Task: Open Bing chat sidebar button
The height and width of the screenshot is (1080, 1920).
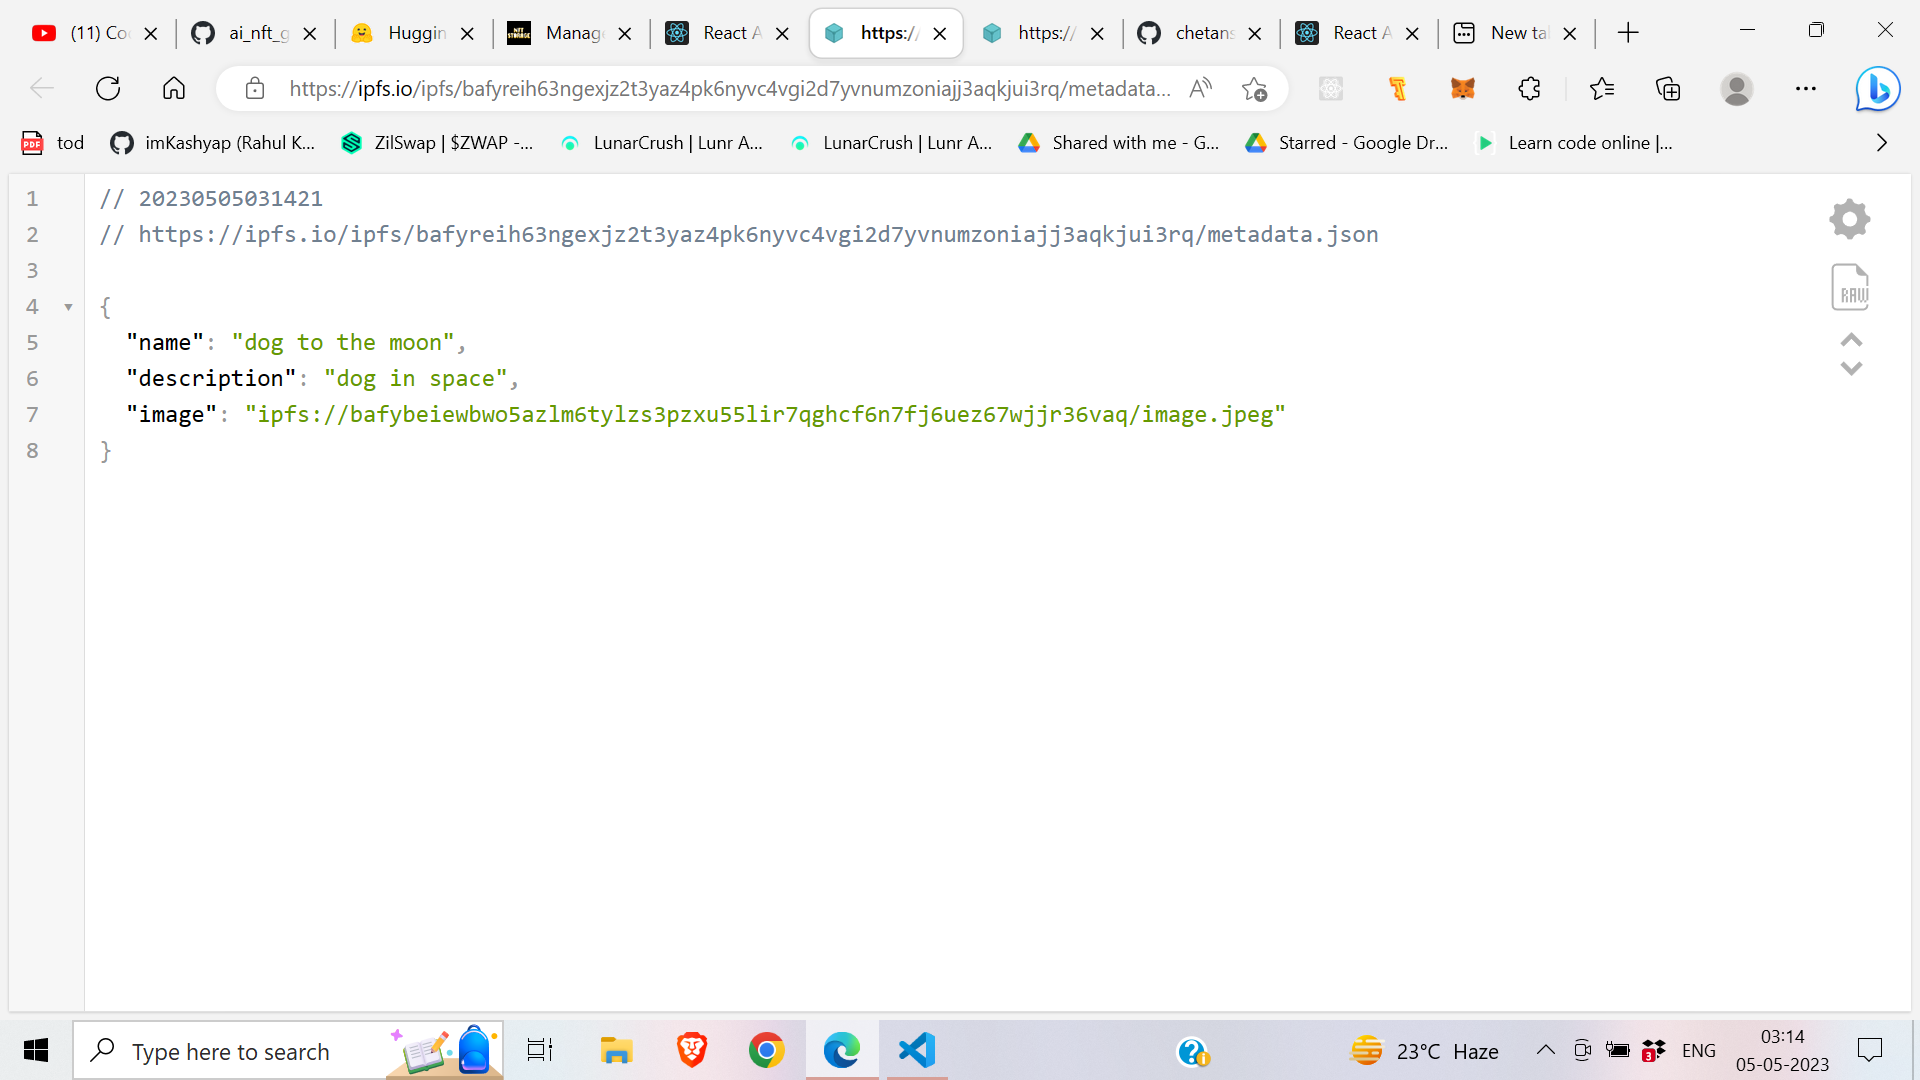Action: 1877,89
